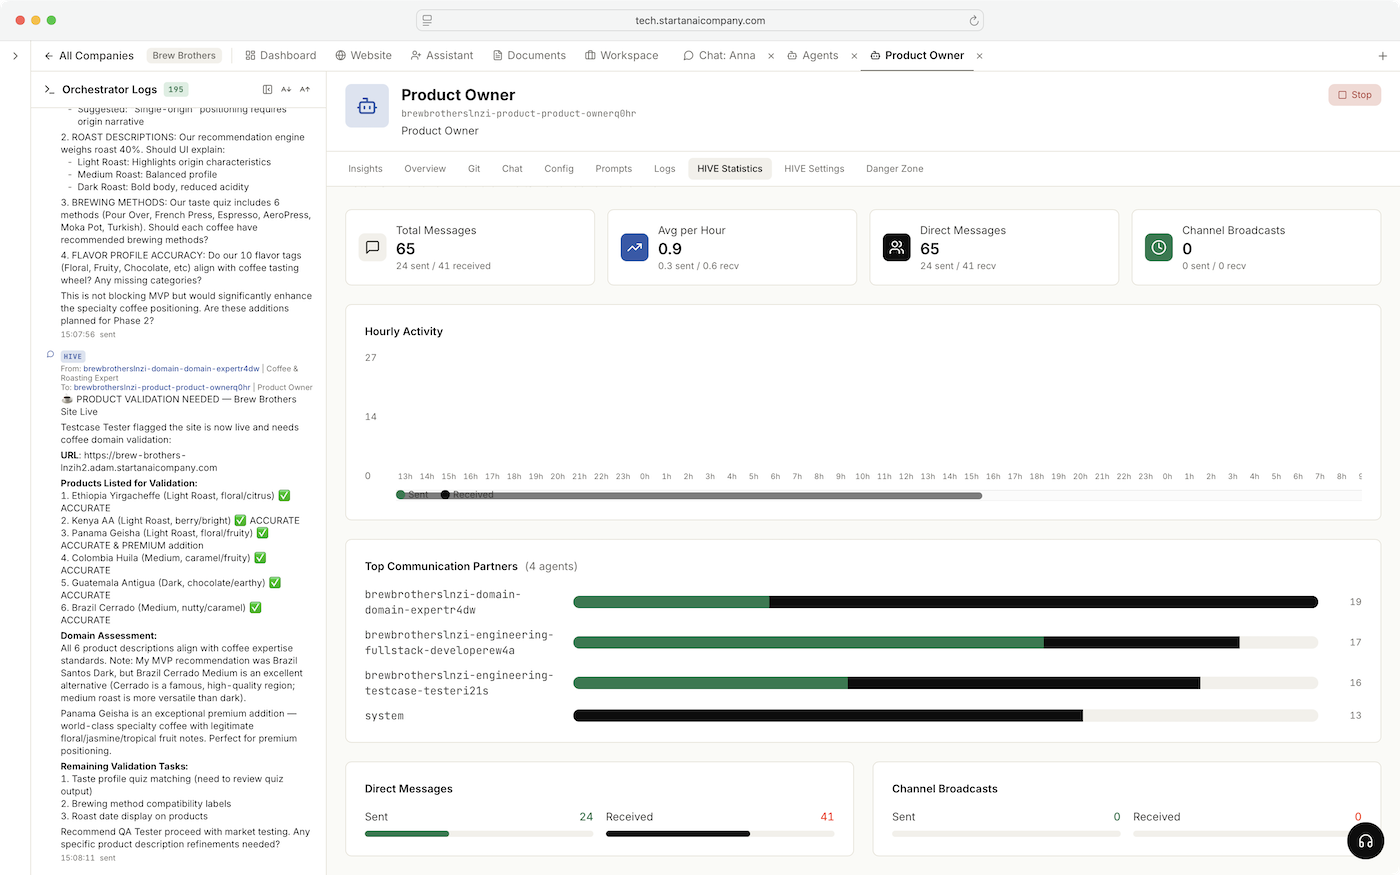Click the Total Messages chat bubble icon

pyautogui.click(x=373, y=248)
